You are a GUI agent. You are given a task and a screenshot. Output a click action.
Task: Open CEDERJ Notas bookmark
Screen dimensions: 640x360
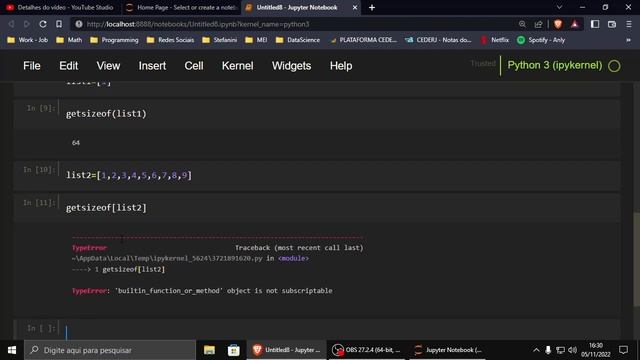tap(438, 40)
